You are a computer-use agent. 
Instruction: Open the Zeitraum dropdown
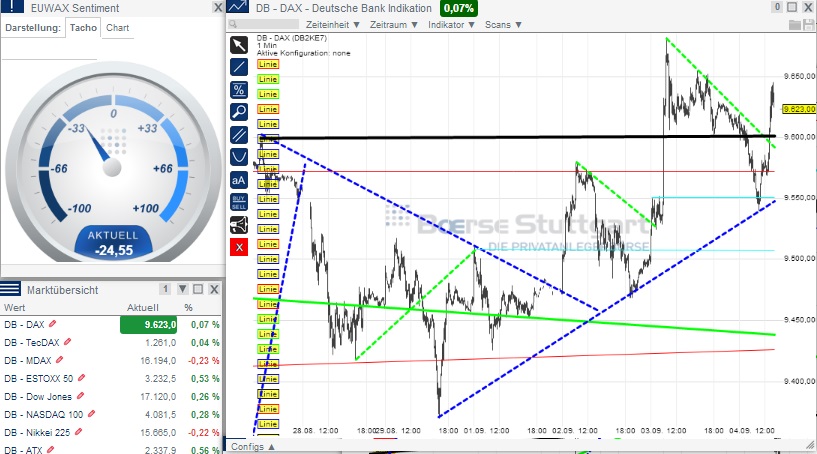point(394,24)
